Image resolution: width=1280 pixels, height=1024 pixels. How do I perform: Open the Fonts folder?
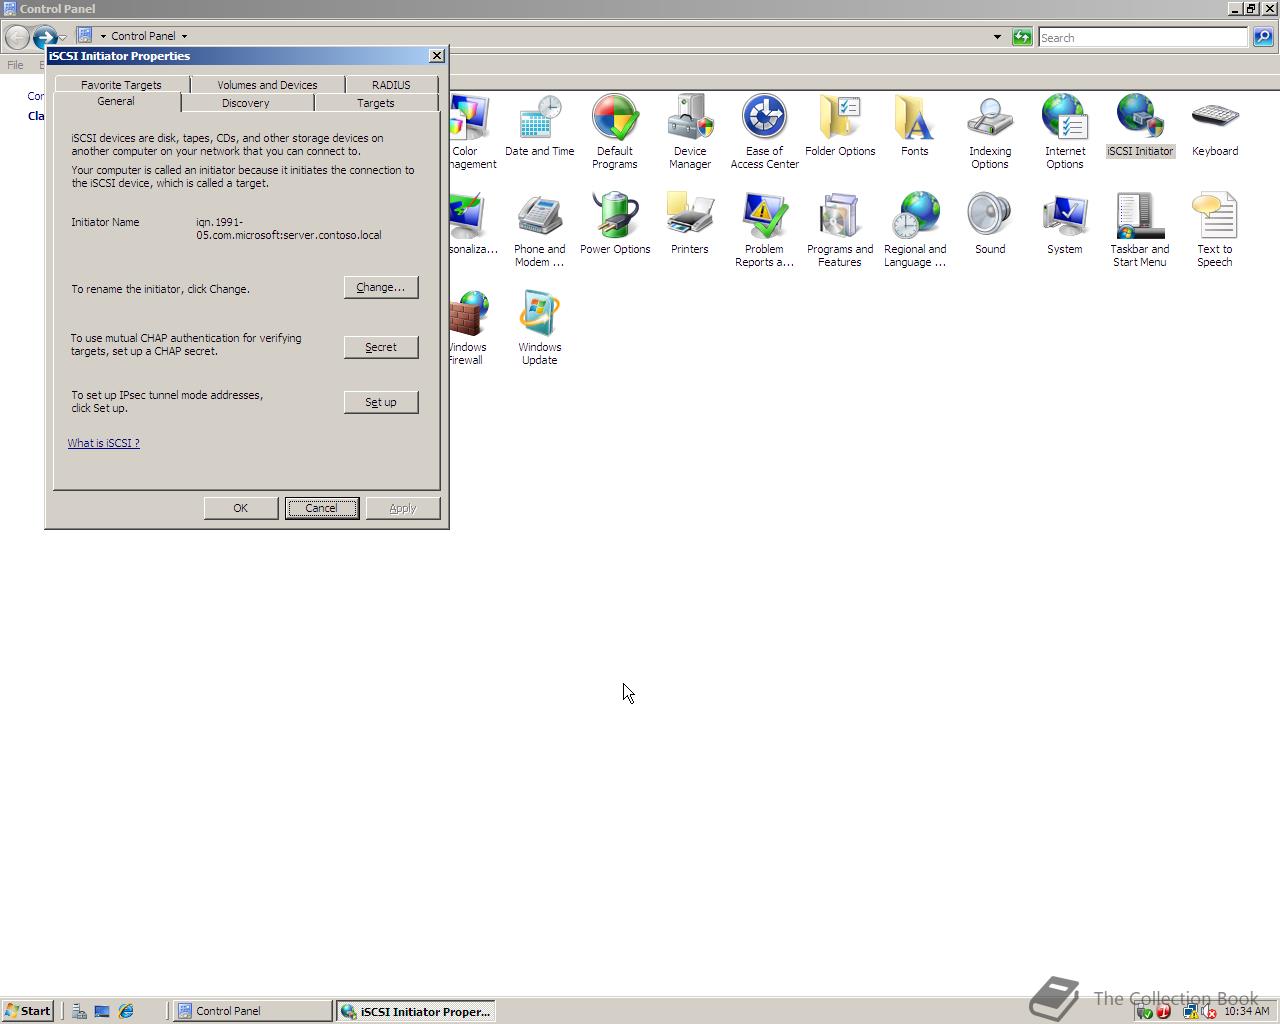coord(914,127)
